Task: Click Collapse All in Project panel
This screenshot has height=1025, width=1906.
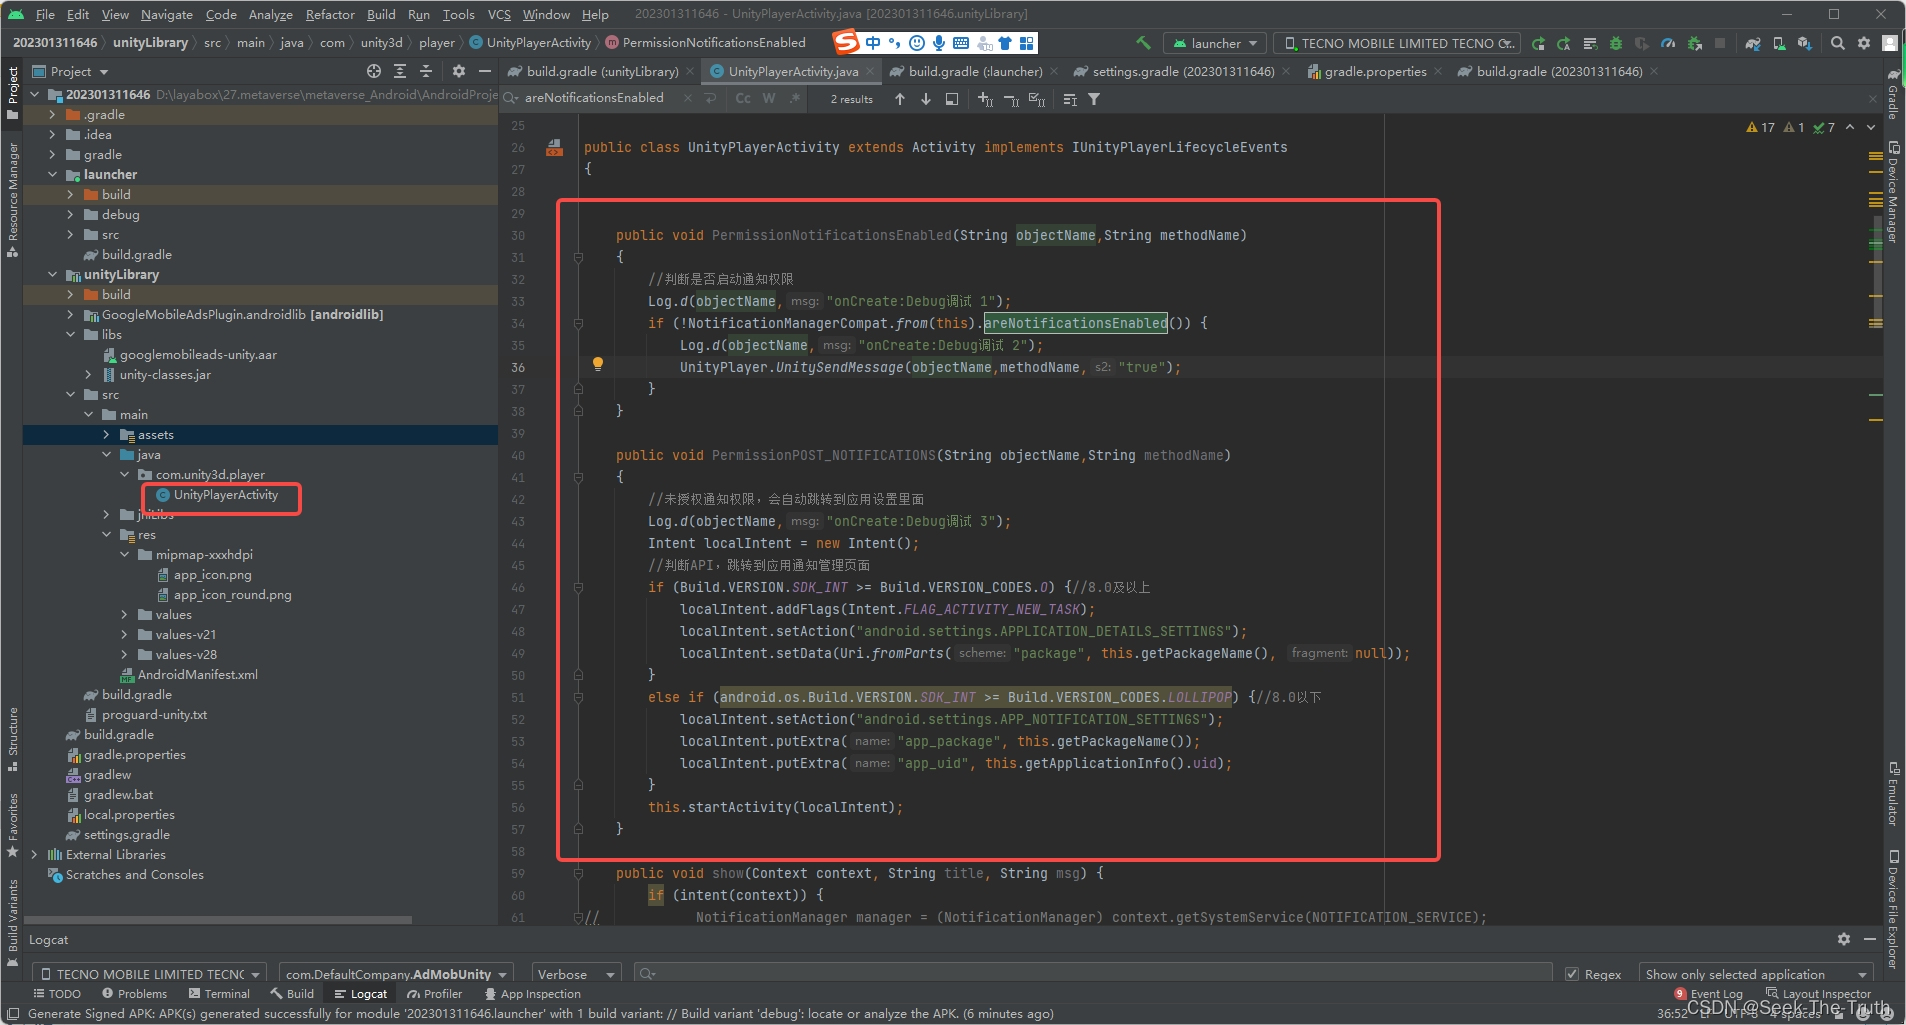Action: (x=426, y=71)
